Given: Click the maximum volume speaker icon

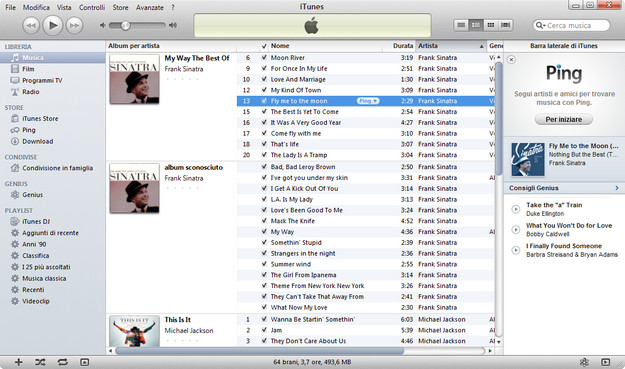Looking at the screenshot, I should pos(173,25).
